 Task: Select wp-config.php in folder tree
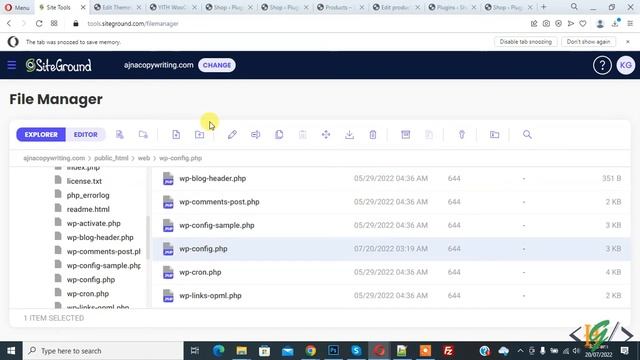click(91, 280)
